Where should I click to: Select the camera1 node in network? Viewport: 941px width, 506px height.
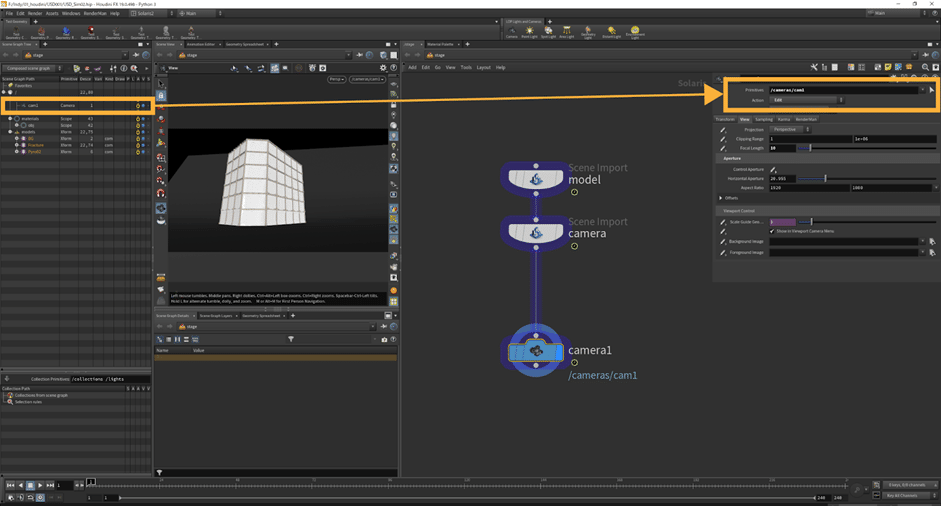tap(536, 352)
